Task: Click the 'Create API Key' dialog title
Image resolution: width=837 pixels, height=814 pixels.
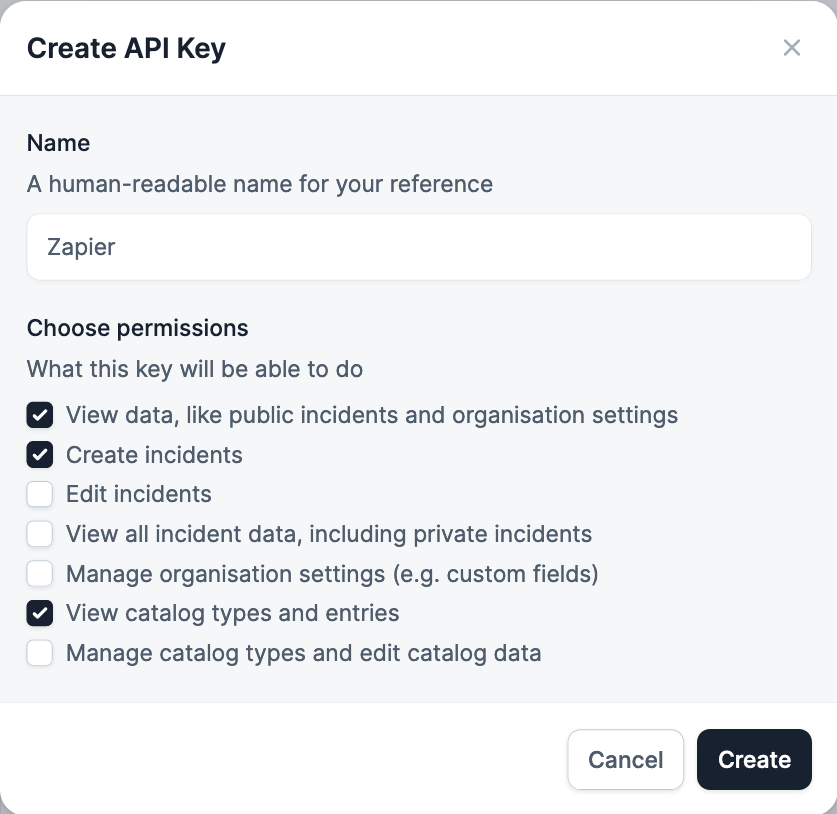Action: 126,48
